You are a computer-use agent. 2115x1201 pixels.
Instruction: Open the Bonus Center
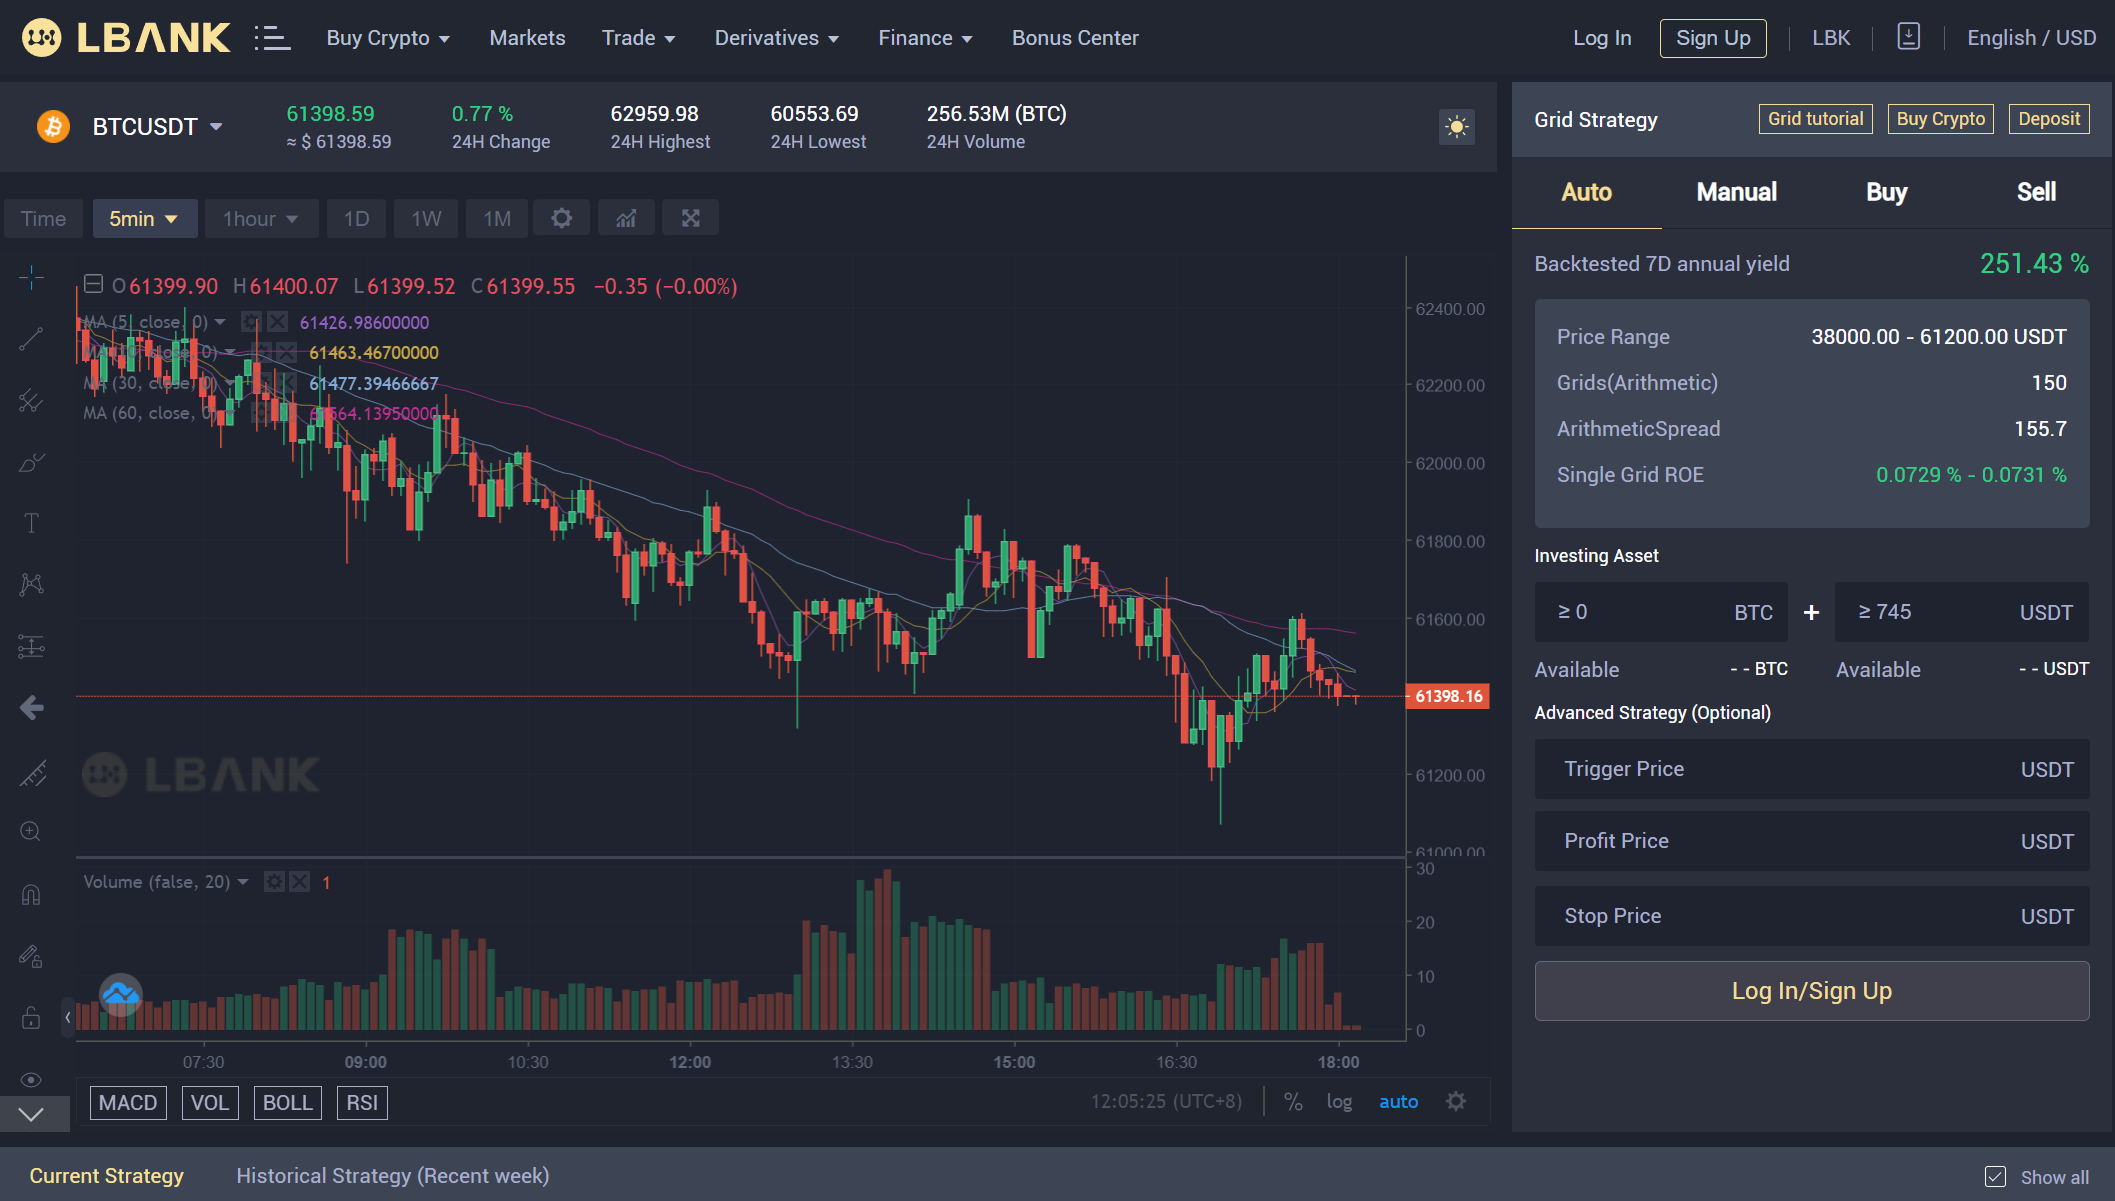click(x=1075, y=38)
